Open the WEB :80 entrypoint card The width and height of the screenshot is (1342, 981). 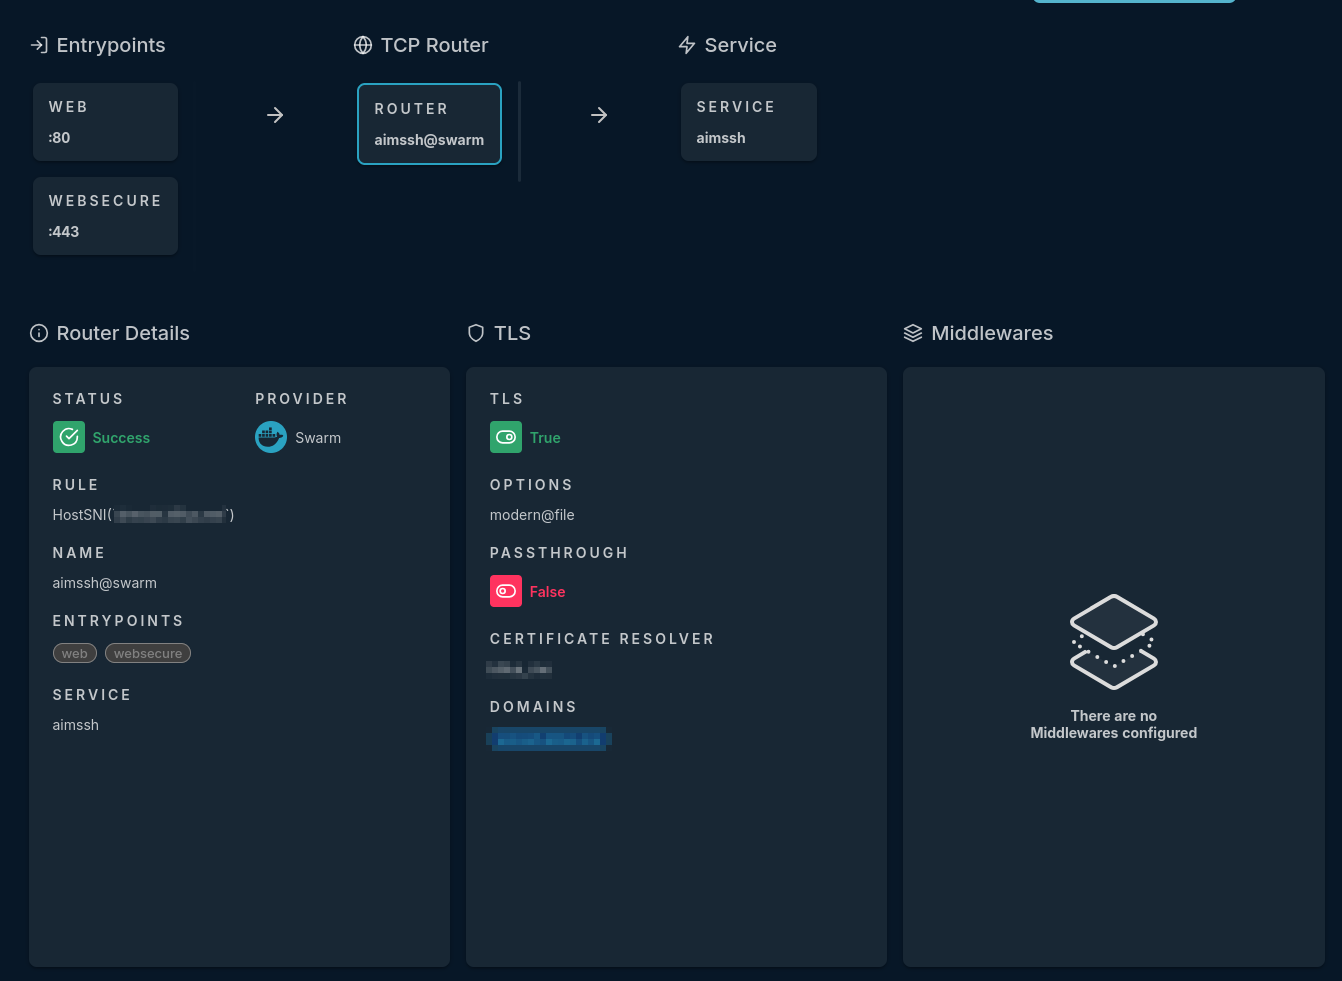click(x=105, y=122)
